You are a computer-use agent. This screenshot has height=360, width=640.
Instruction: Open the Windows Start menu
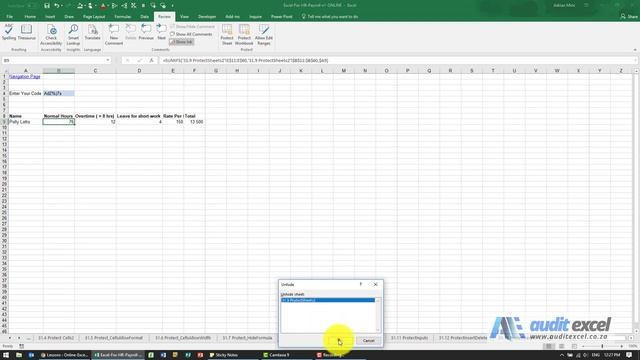(x=6, y=355)
